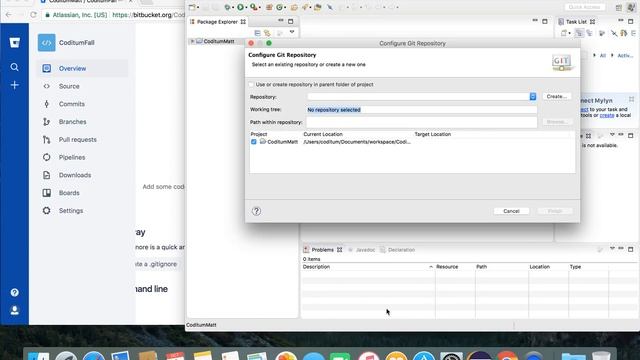Check 'Use or create repository in parent folder'

pos(251,84)
